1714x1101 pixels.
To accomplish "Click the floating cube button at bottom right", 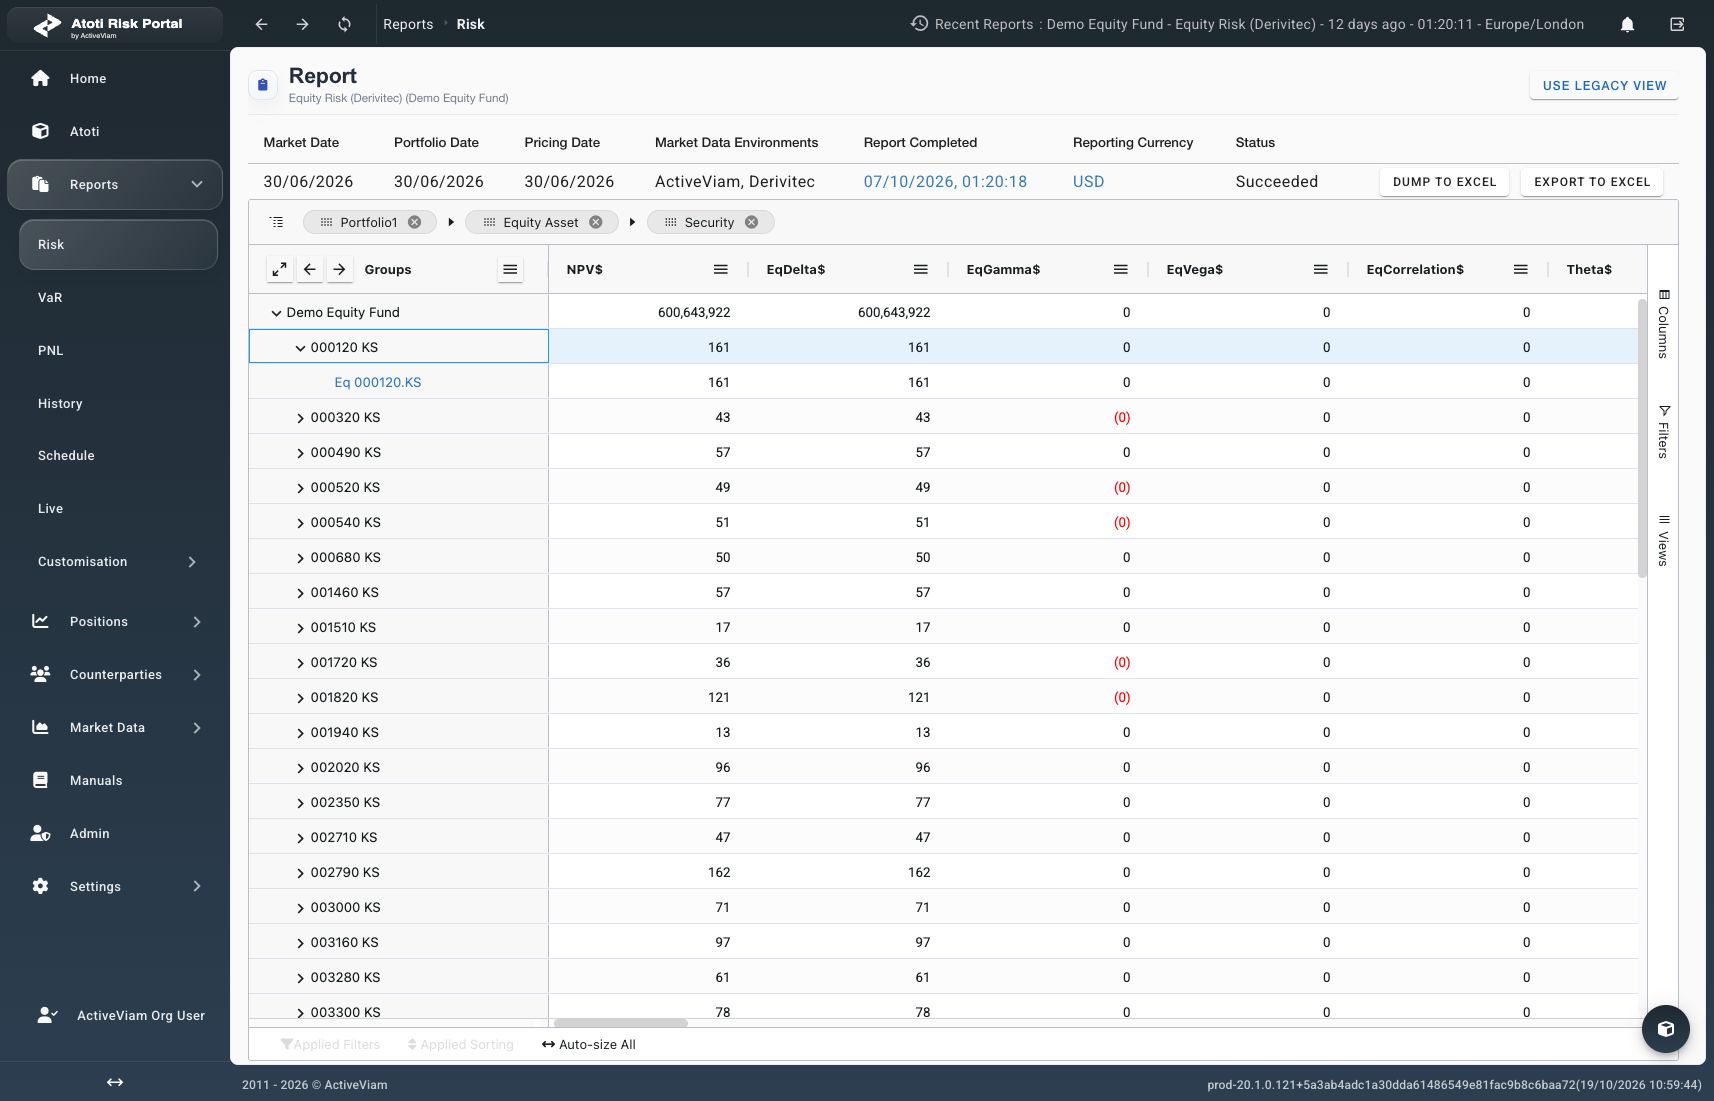I will point(1666,1028).
